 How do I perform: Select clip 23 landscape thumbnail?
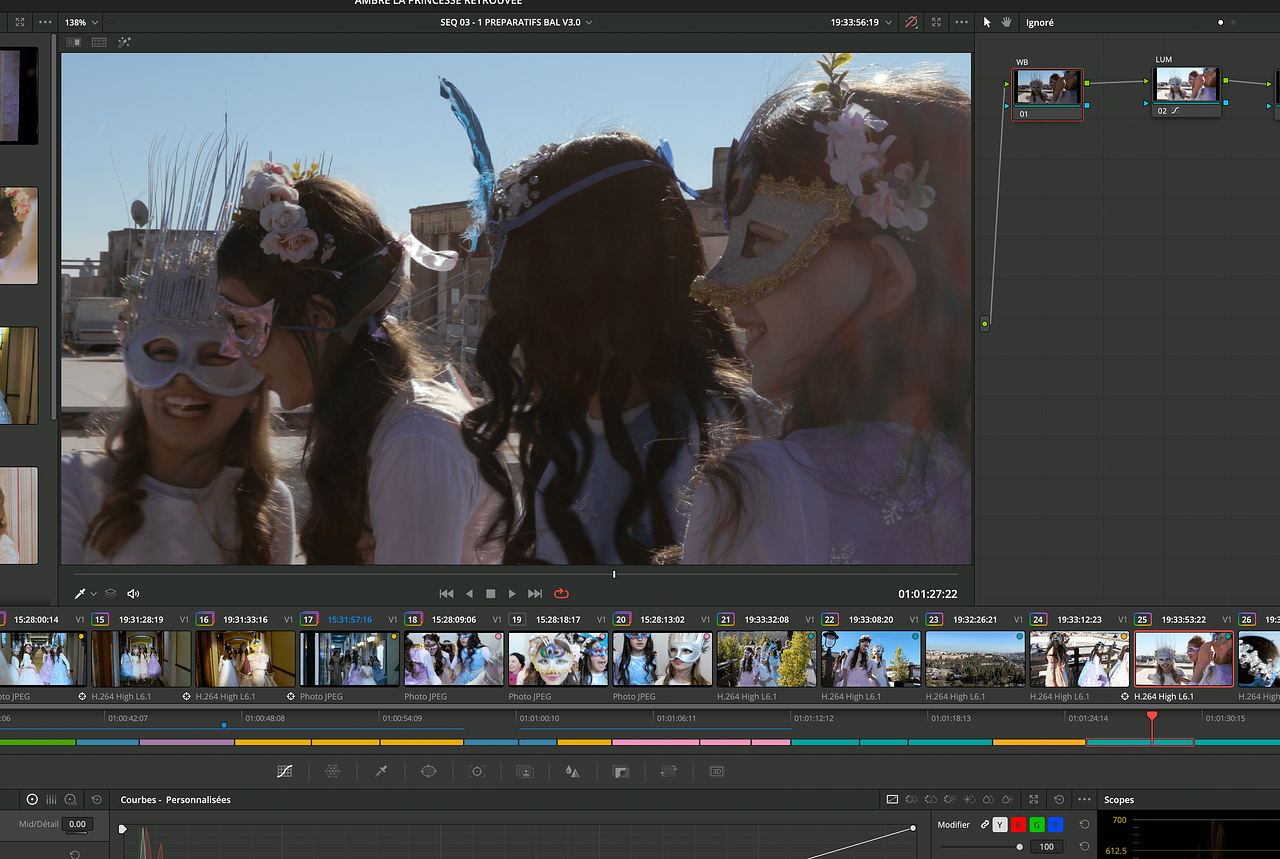pyautogui.click(x=975, y=658)
